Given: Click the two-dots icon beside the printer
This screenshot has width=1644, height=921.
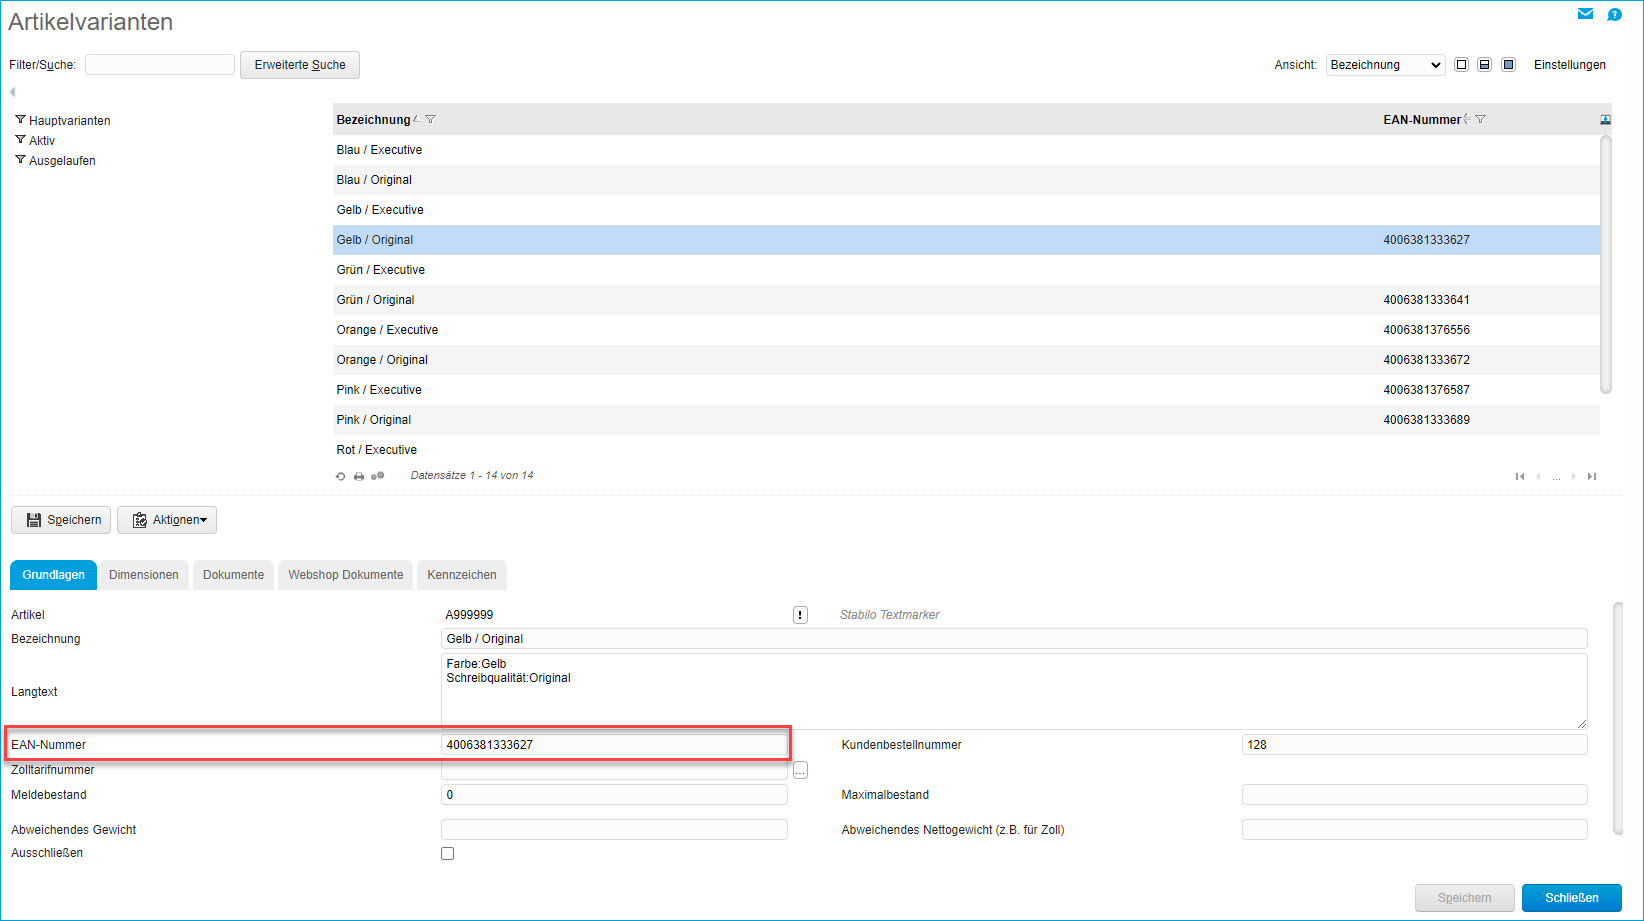Looking at the screenshot, I should (377, 476).
